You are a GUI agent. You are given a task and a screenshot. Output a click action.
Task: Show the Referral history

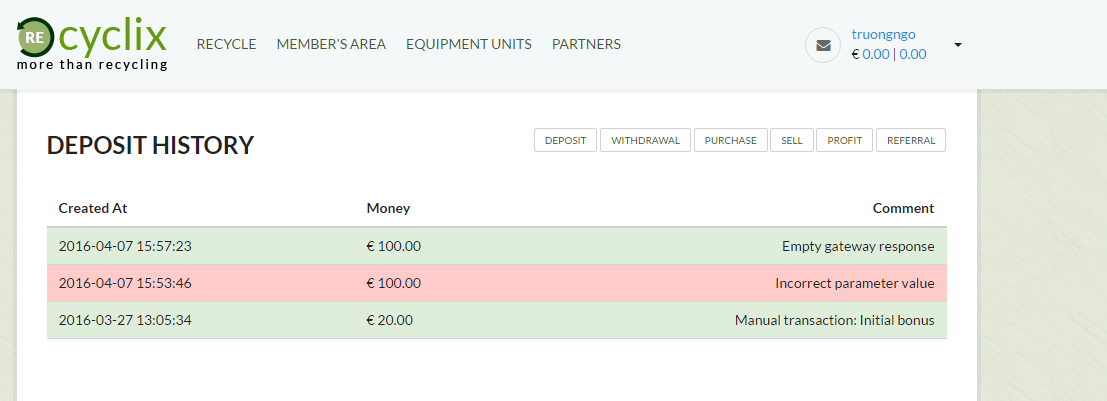pyautogui.click(x=910, y=141)
